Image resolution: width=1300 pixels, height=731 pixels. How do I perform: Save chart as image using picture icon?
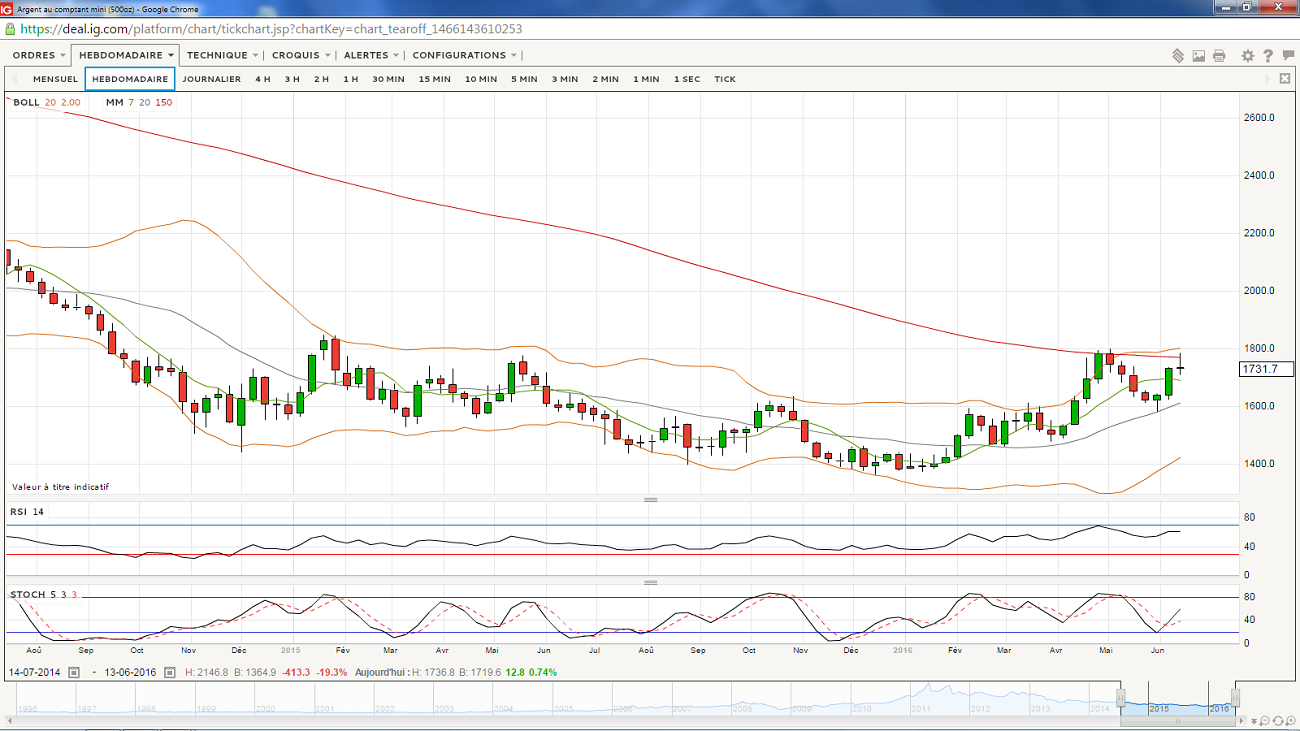pos(1198,56)
